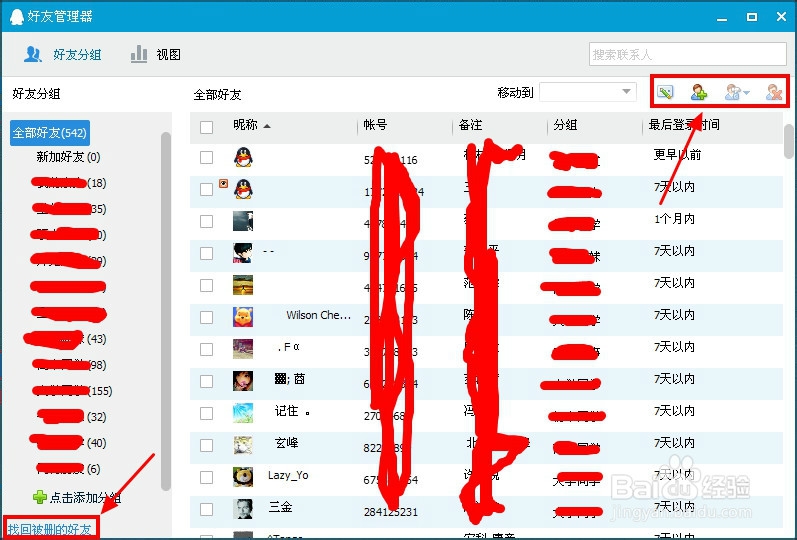The height and width of the screenshot is (540, 797).
Task: Check the box in the . F α row
Action: [x=206, y=350]
